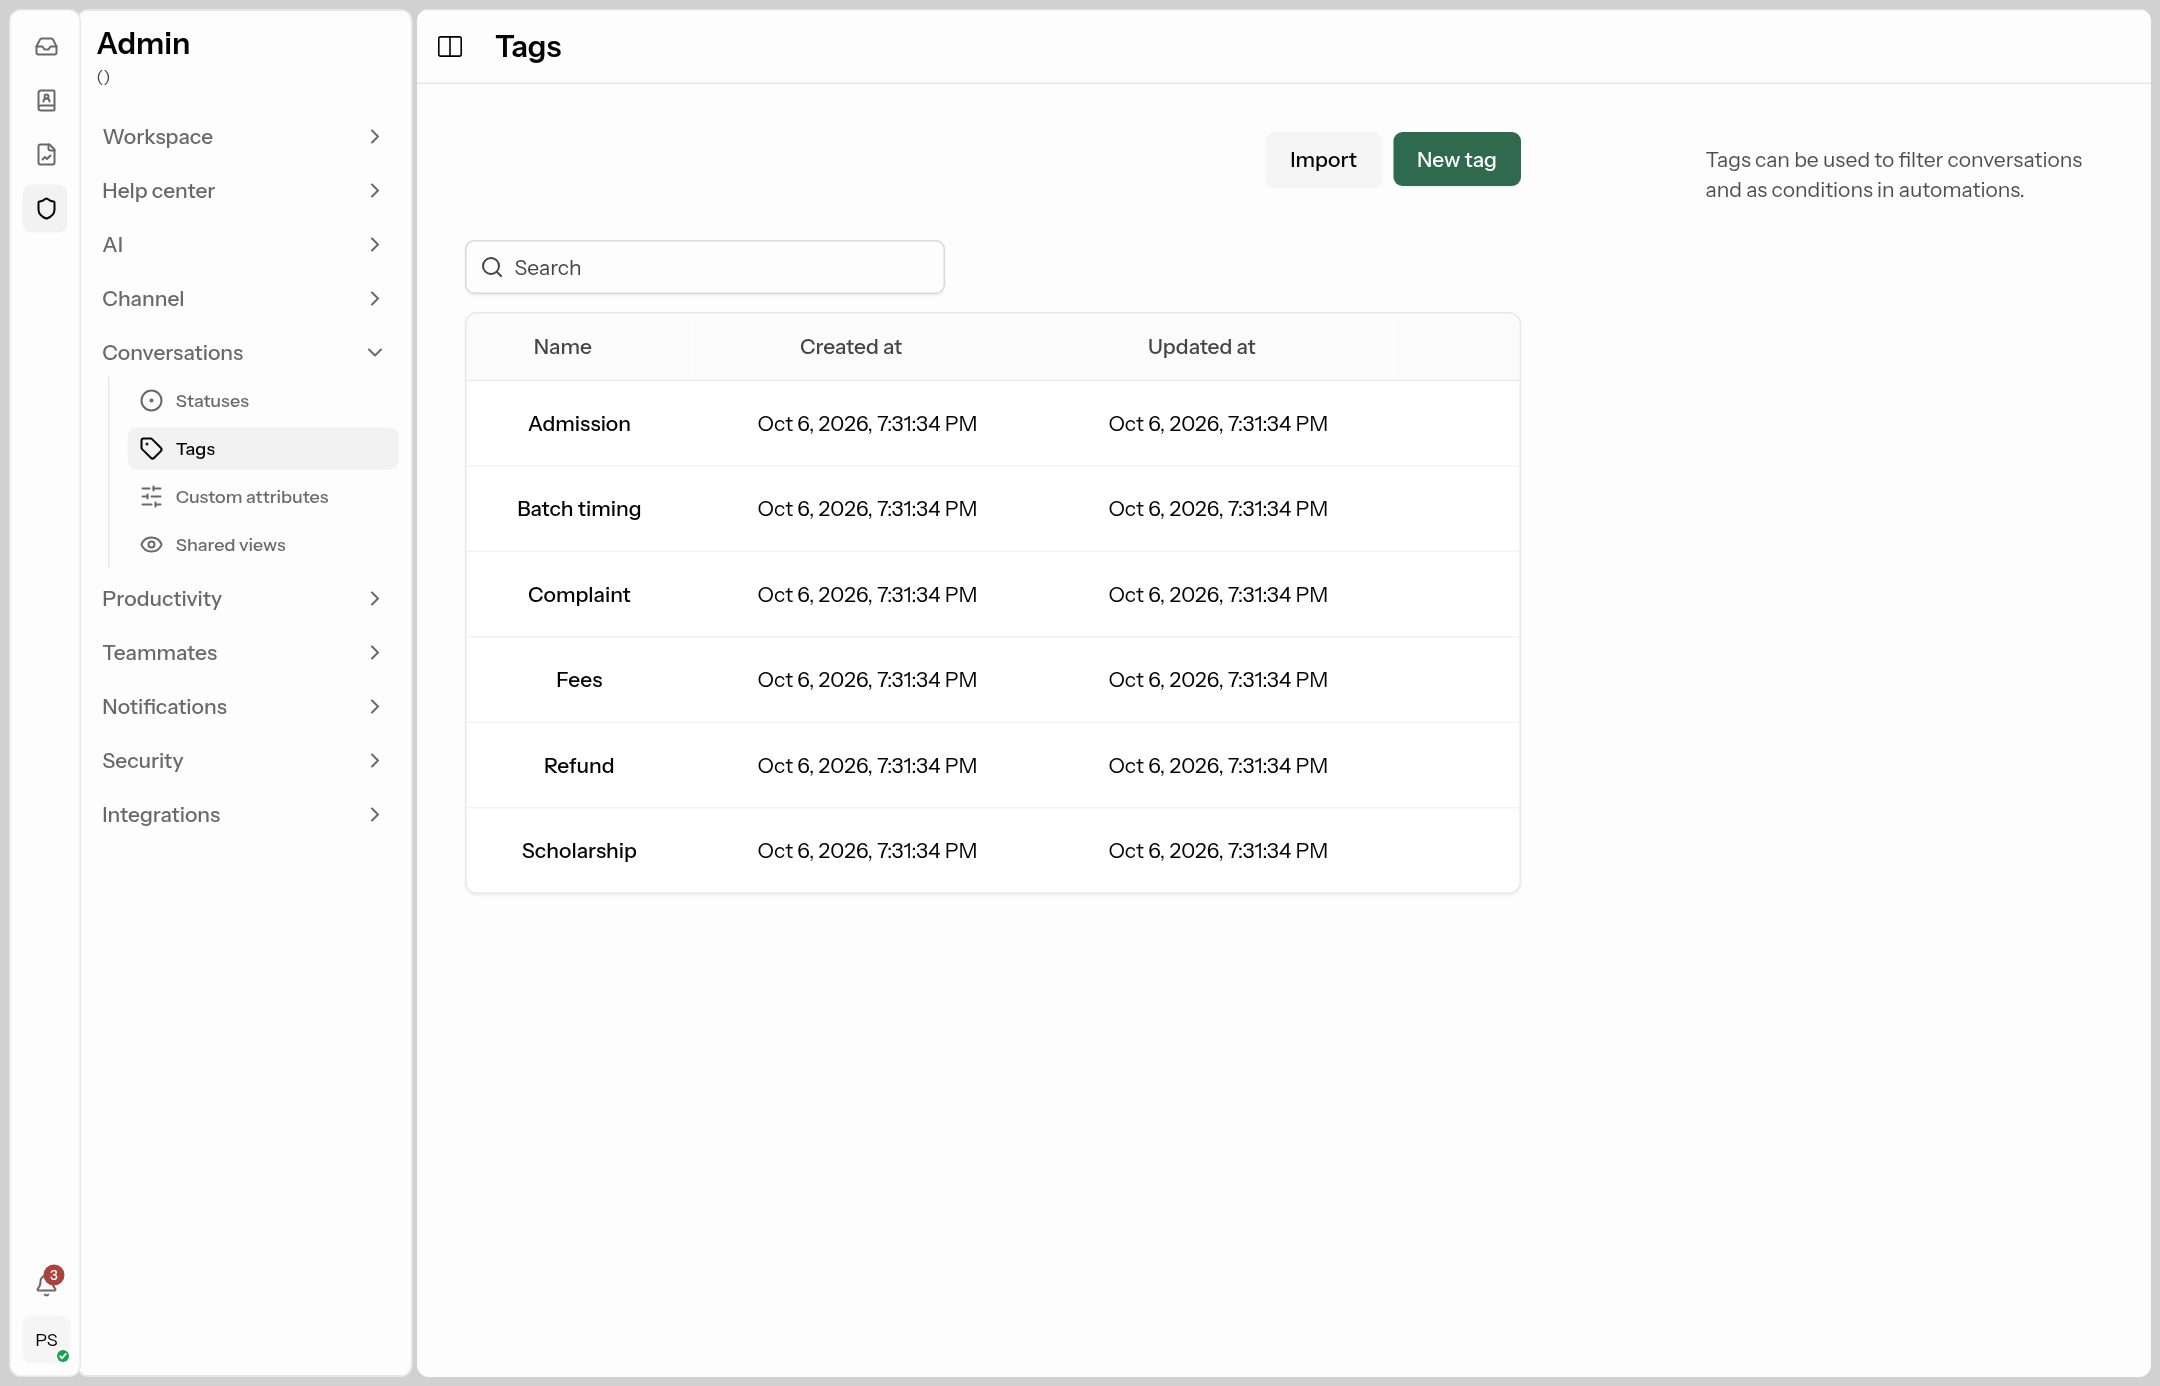Expand the Channel section
The image size is (2160, 1386).
[x=243, y=299]
